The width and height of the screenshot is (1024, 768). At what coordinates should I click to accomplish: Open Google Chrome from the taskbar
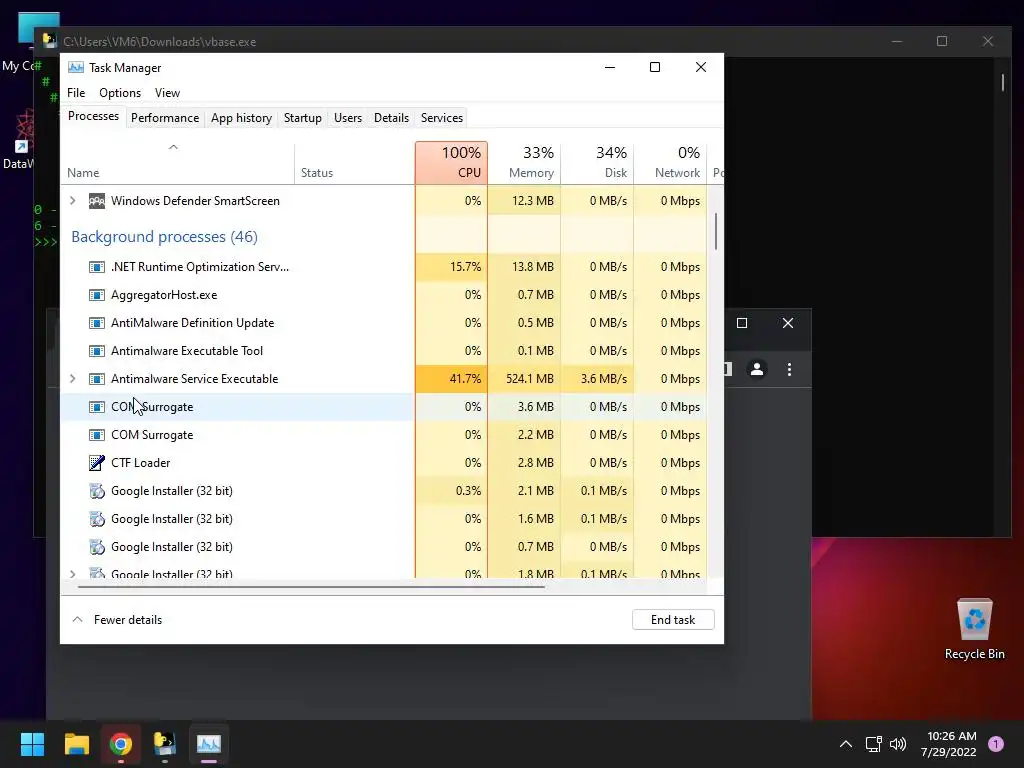click(121, 744)
